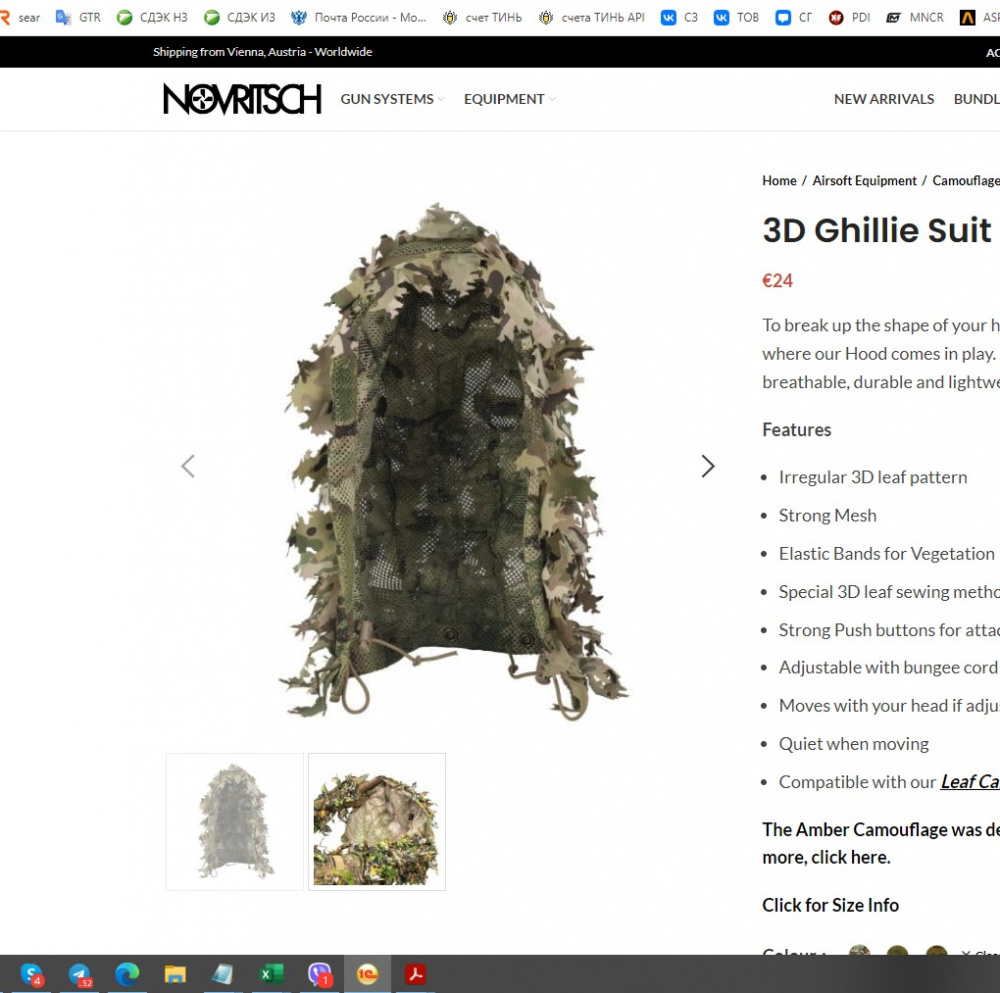The height and width of the screenshot is (993, 1000).
Task: Open the PDI bookmark
Action: pyautogui.click(x=849, y=17)
